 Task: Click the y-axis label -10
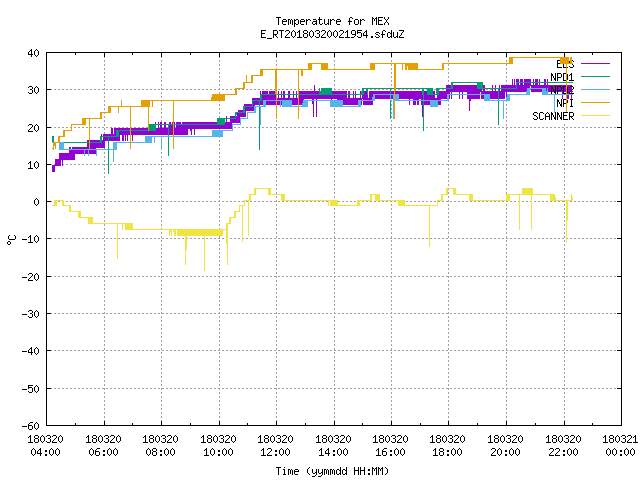(x=31, y=239)
